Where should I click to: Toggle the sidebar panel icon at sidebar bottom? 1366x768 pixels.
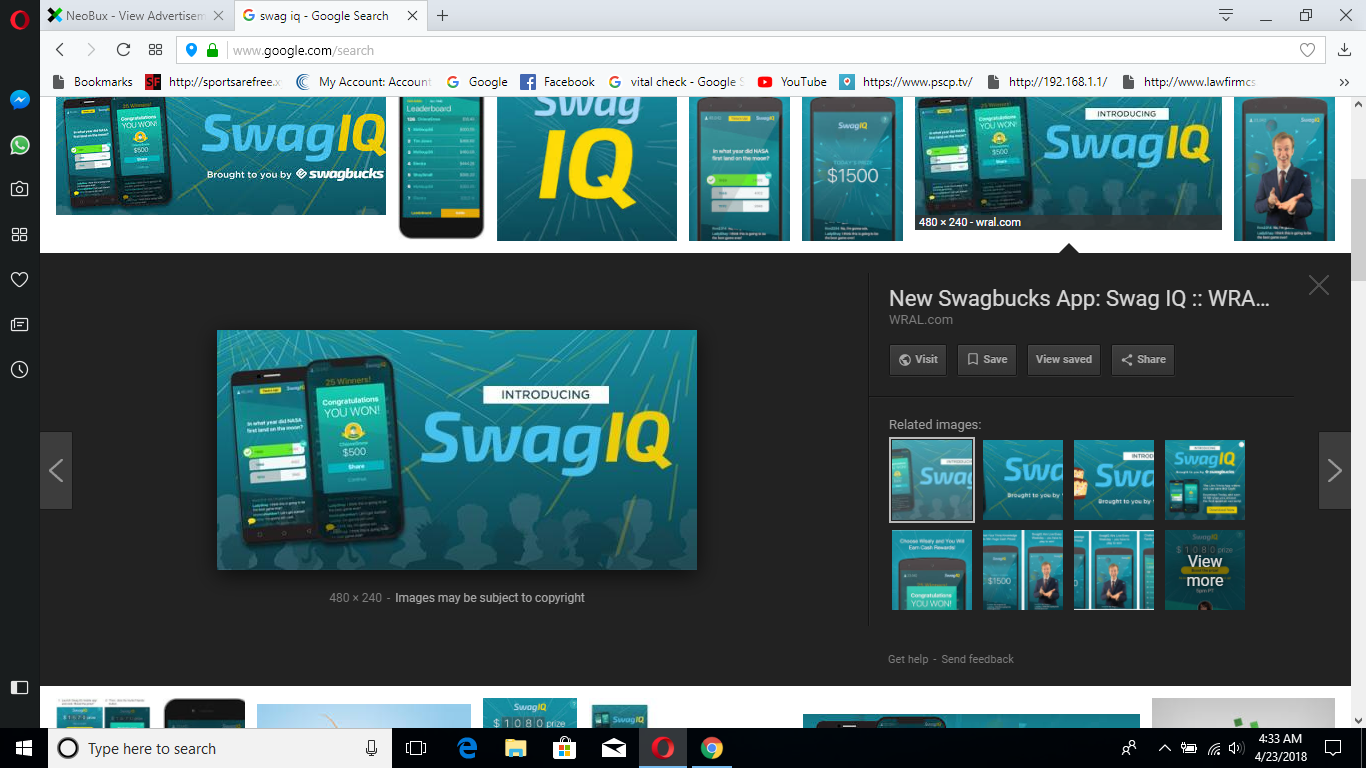[x=19, y=687]
